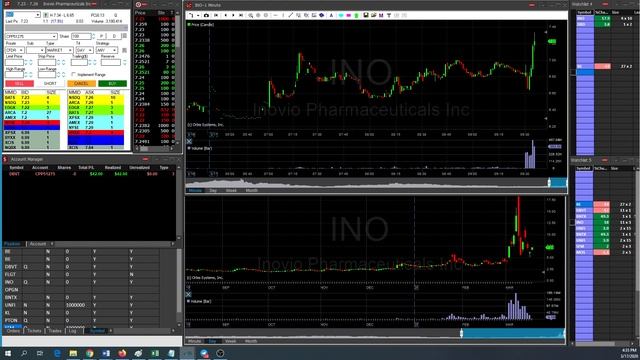Viewport: 640px width, 360px height.
Task: Open the Trades tab in Account Manager
Action: point(55,331)
